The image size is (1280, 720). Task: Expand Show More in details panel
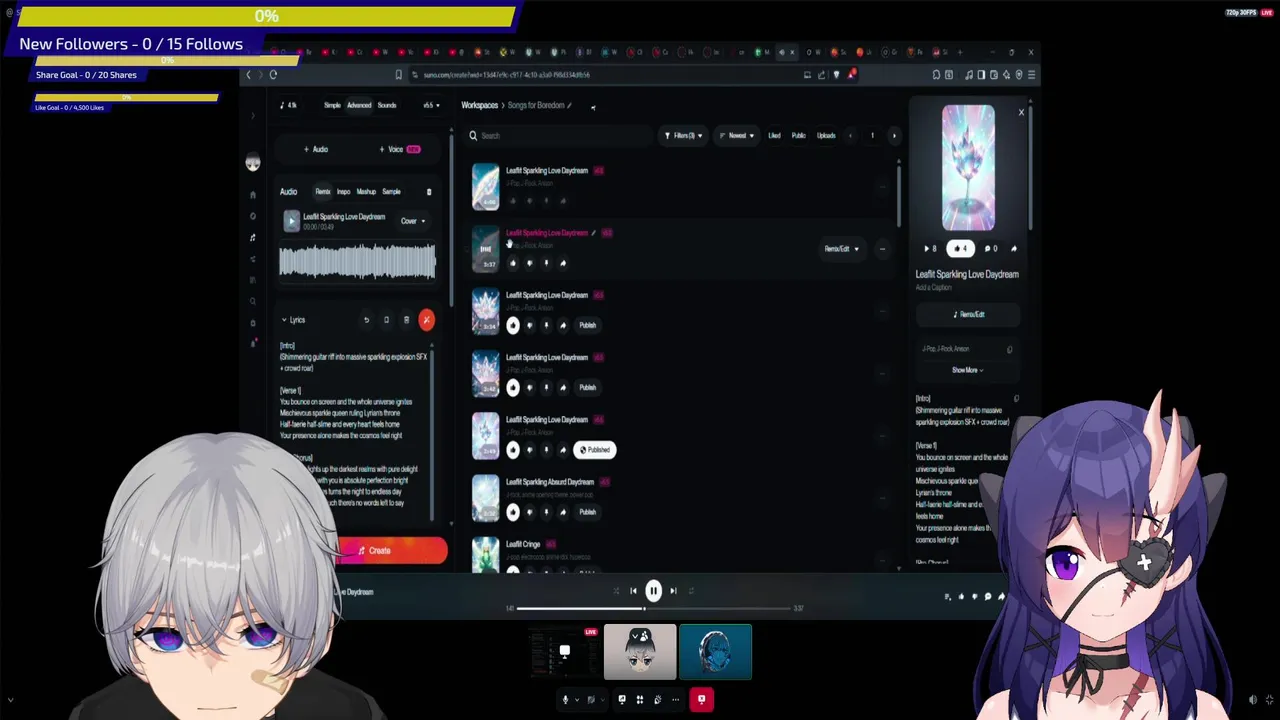967,370
